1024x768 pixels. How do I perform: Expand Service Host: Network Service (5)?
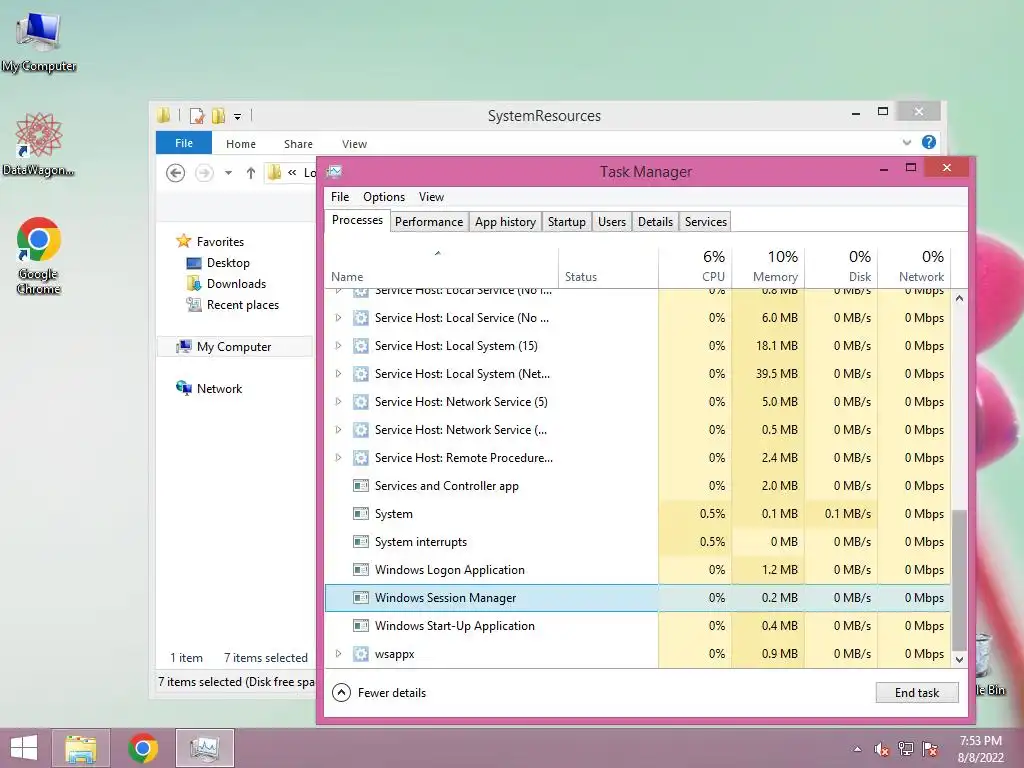click(x=338, y=402)
